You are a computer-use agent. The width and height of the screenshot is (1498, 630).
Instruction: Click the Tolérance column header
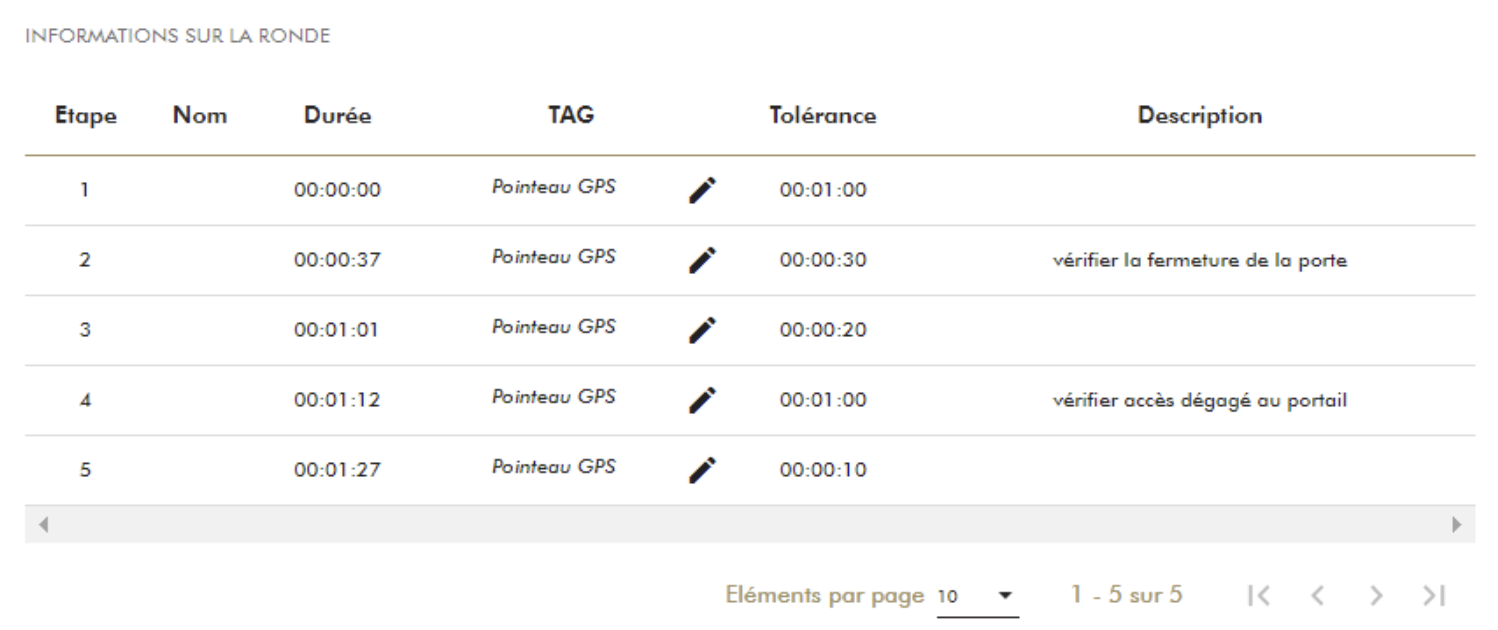point(822,116)
